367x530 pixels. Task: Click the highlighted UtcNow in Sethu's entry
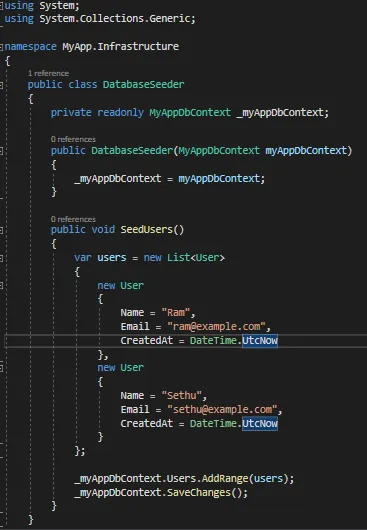[x=260, y=424]
